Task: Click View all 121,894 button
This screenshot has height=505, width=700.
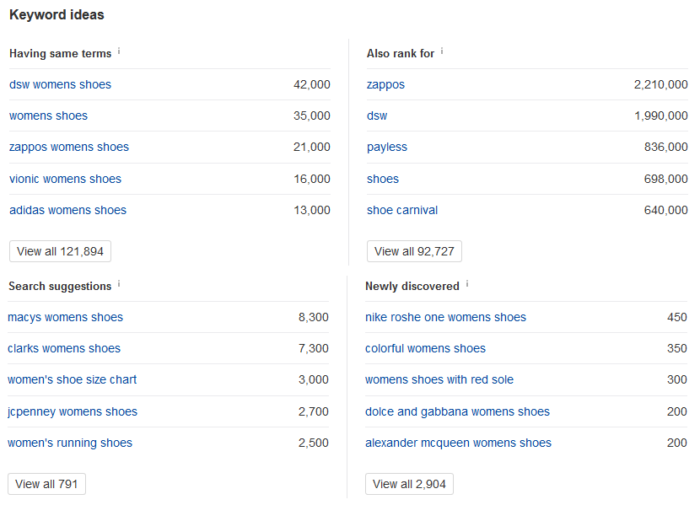Action: (x=60, y=251)
